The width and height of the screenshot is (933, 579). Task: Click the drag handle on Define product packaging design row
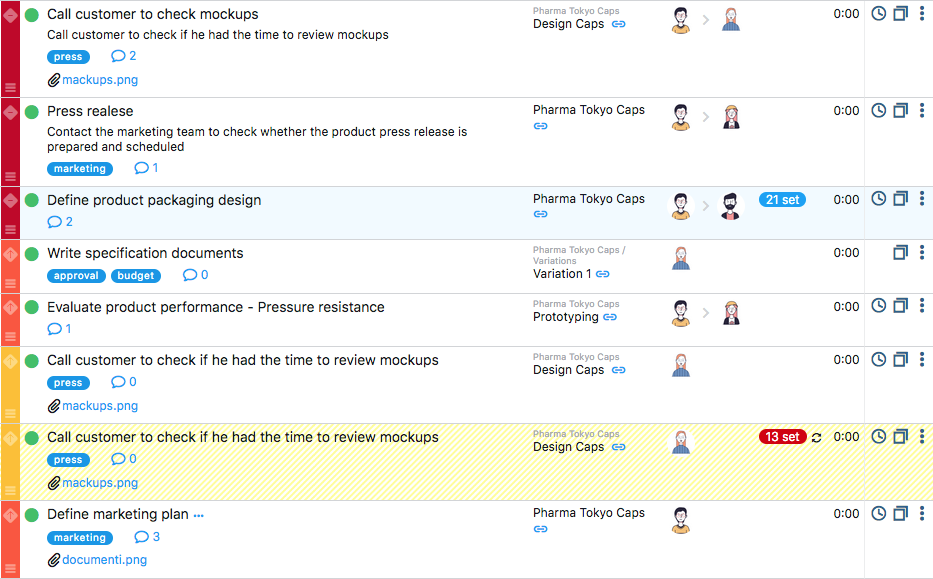point(10,230)
